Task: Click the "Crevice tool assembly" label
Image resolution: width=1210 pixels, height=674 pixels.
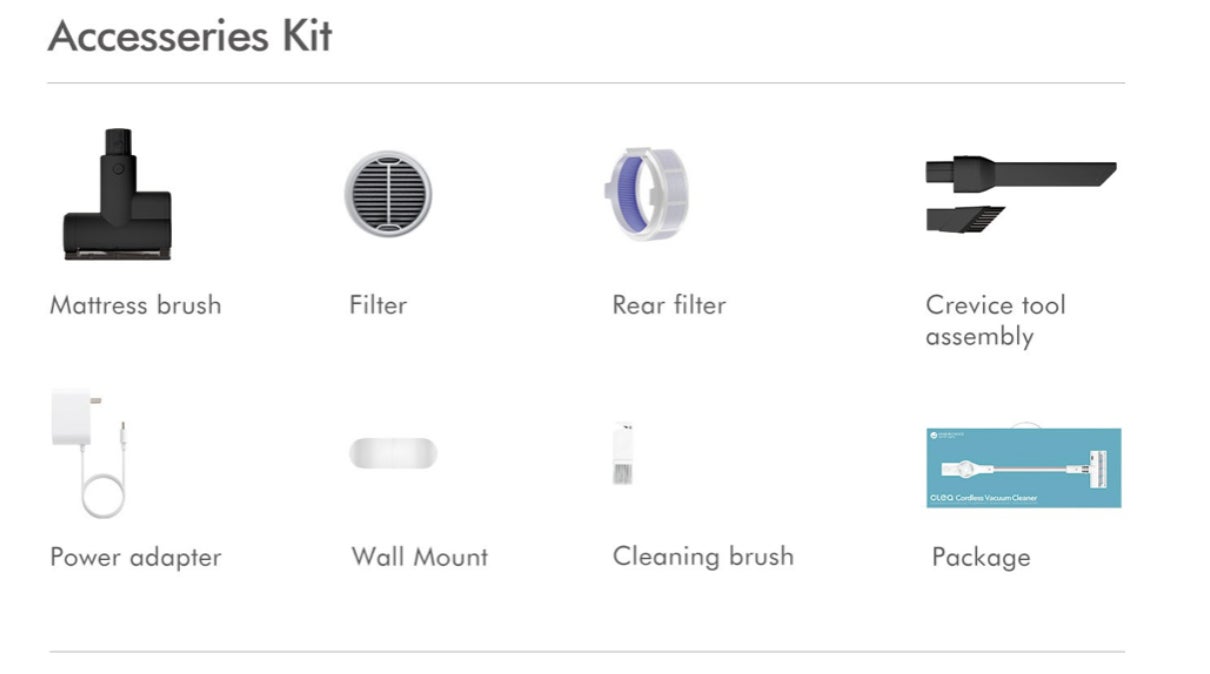Action: [995, 320]
